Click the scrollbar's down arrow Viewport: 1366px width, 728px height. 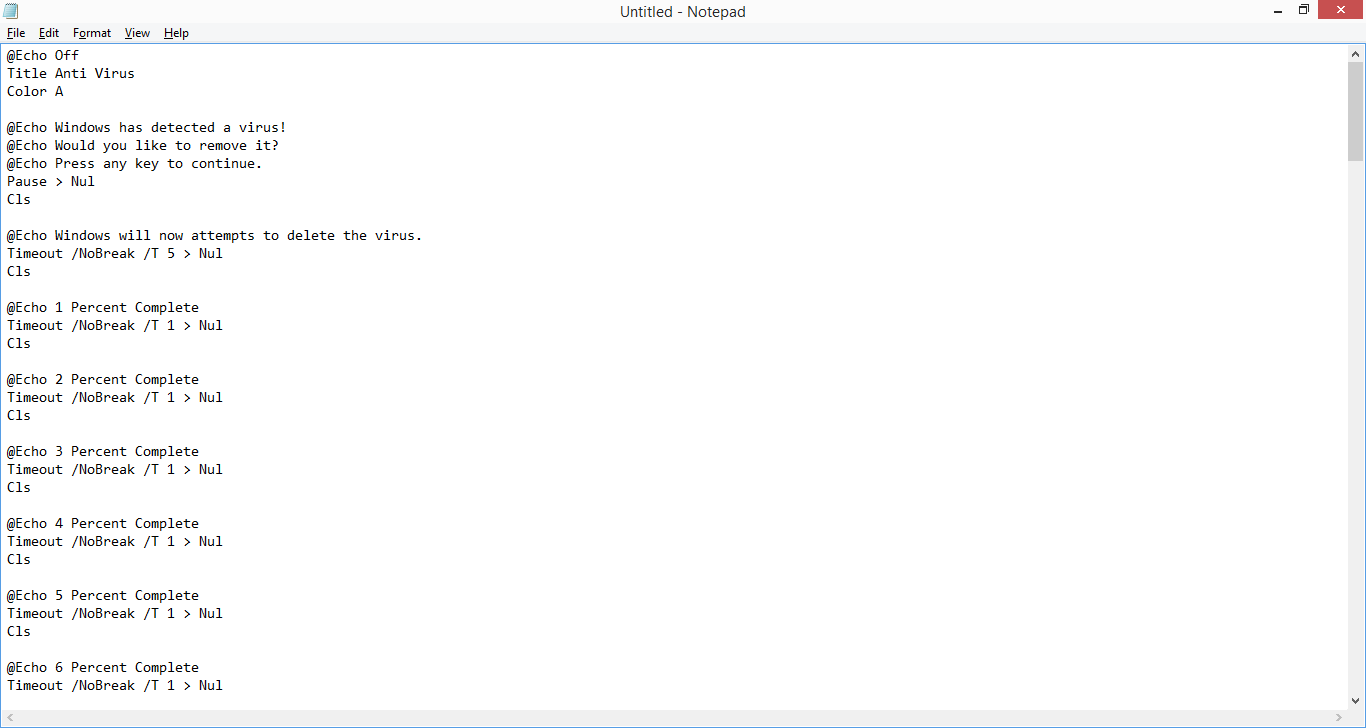click(x=1357, y=699)
